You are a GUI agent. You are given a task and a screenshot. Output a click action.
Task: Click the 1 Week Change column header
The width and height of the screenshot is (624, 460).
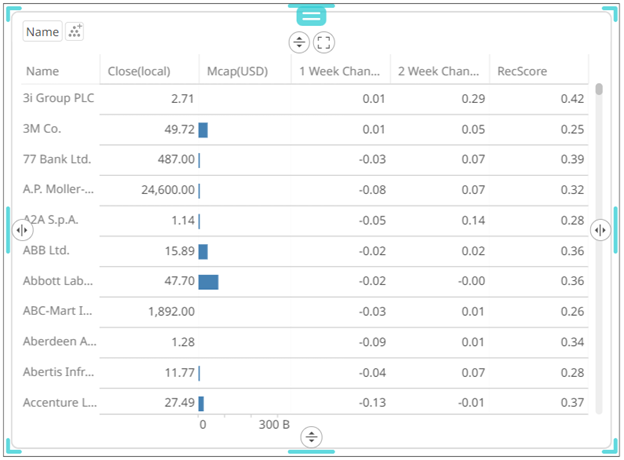(x=339, y=71)
